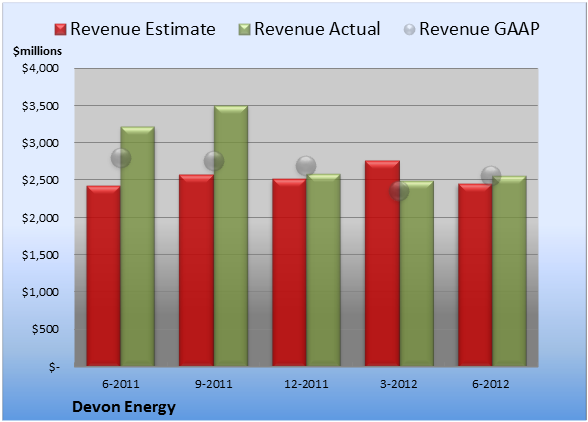
Task: Select the green actual bar for 6-2012
Action: pos(509,271)
